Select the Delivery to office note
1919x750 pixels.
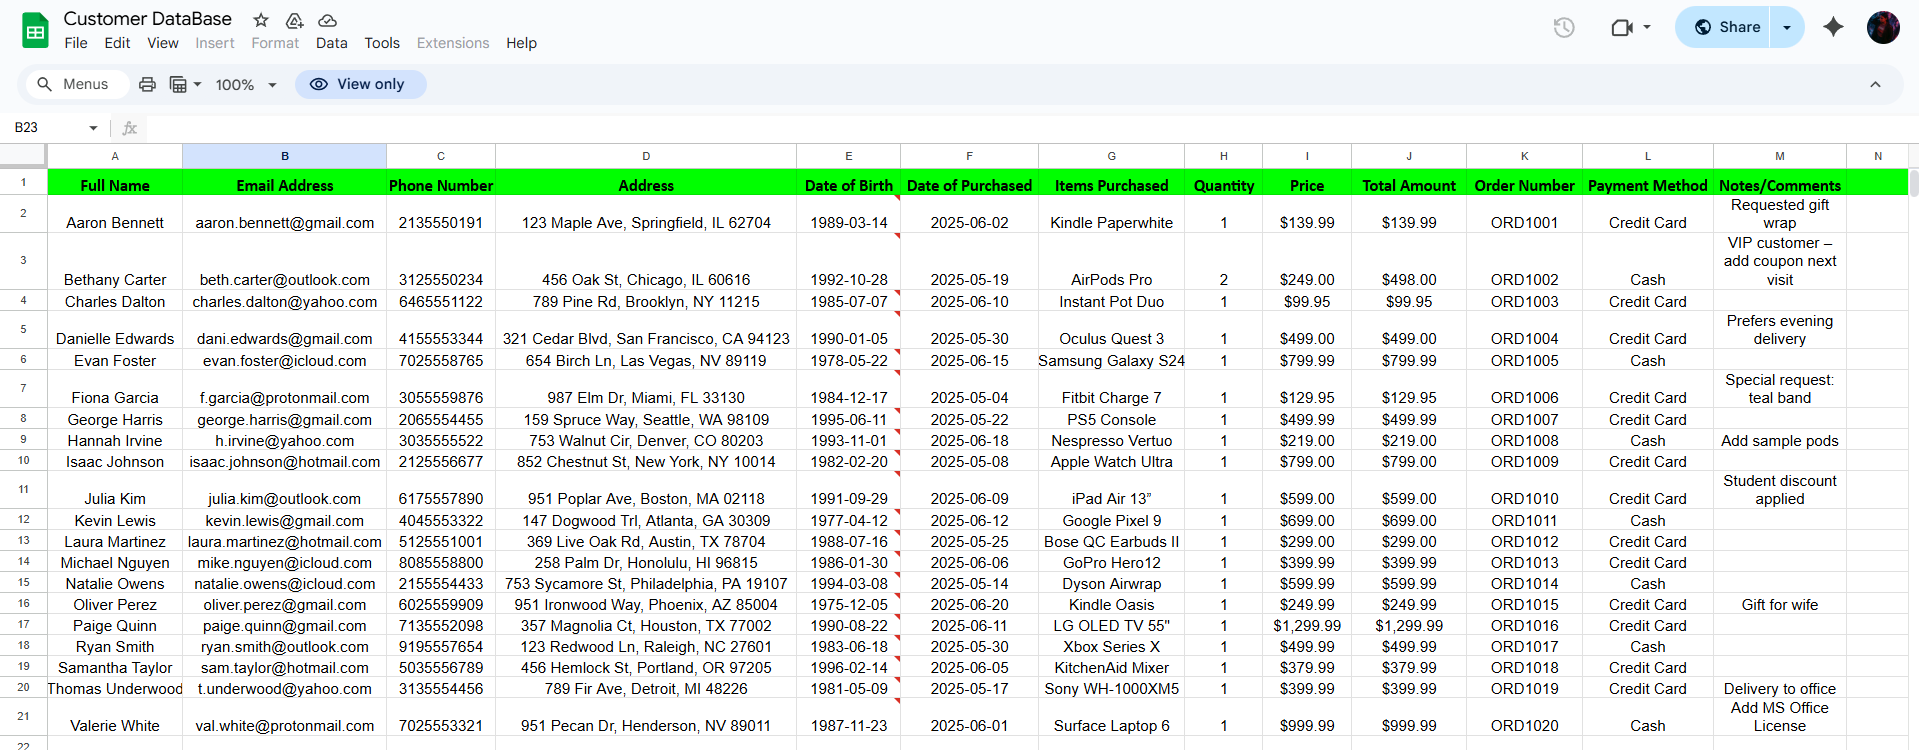point(1780,688)
